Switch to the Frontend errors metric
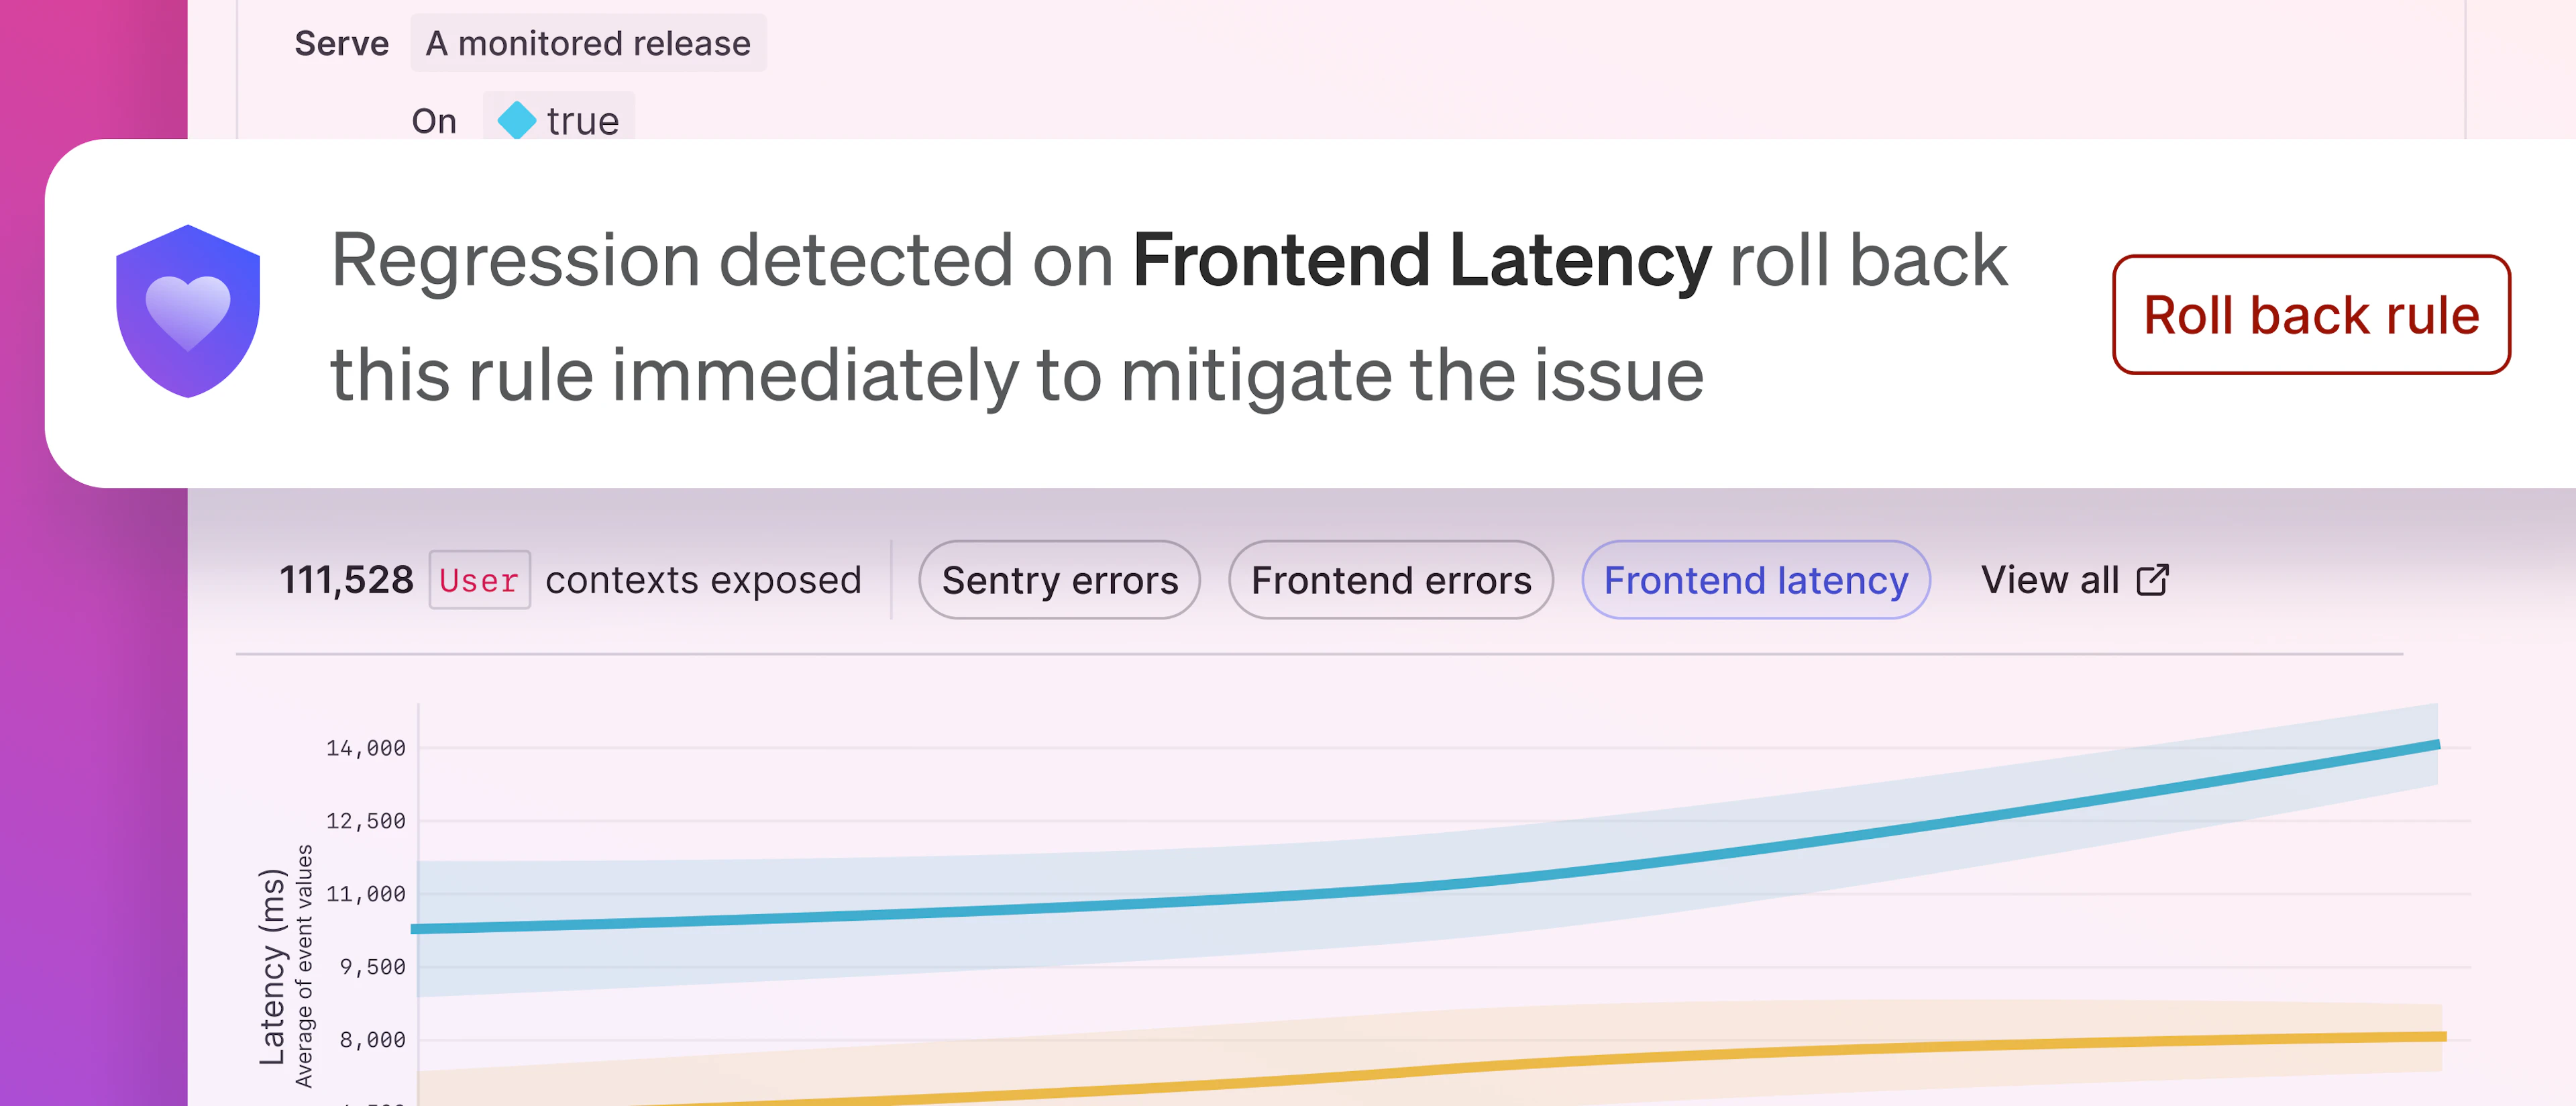Screen dimensions: 2576x1106 point(1390,580)
